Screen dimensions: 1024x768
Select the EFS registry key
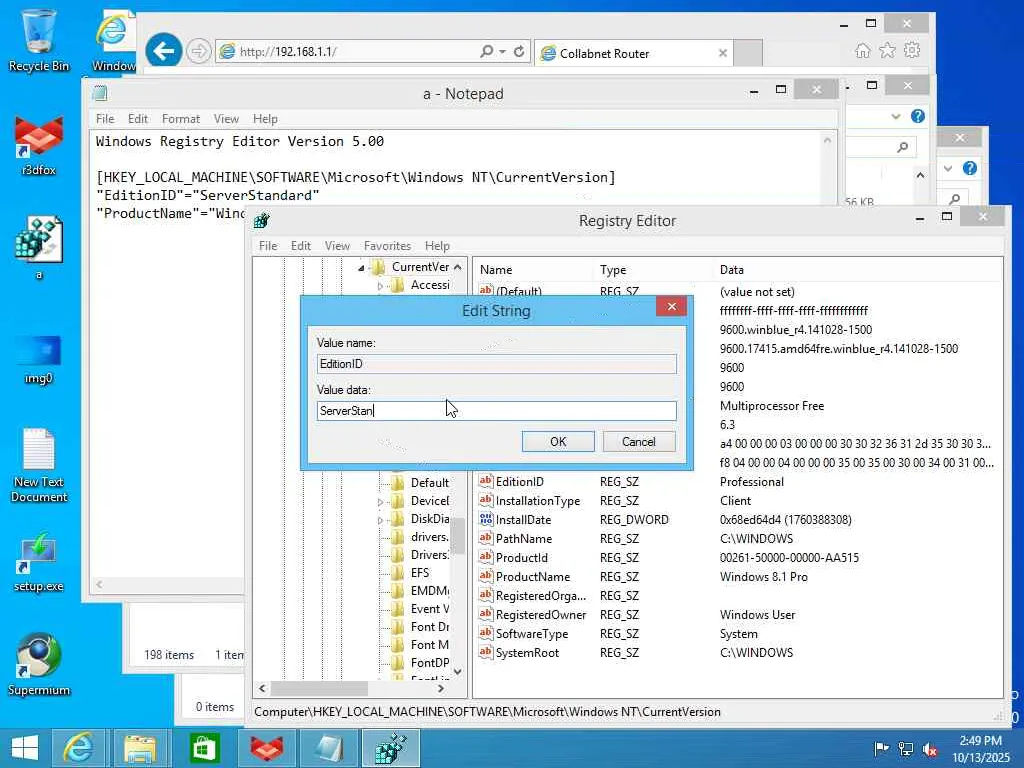420,573
